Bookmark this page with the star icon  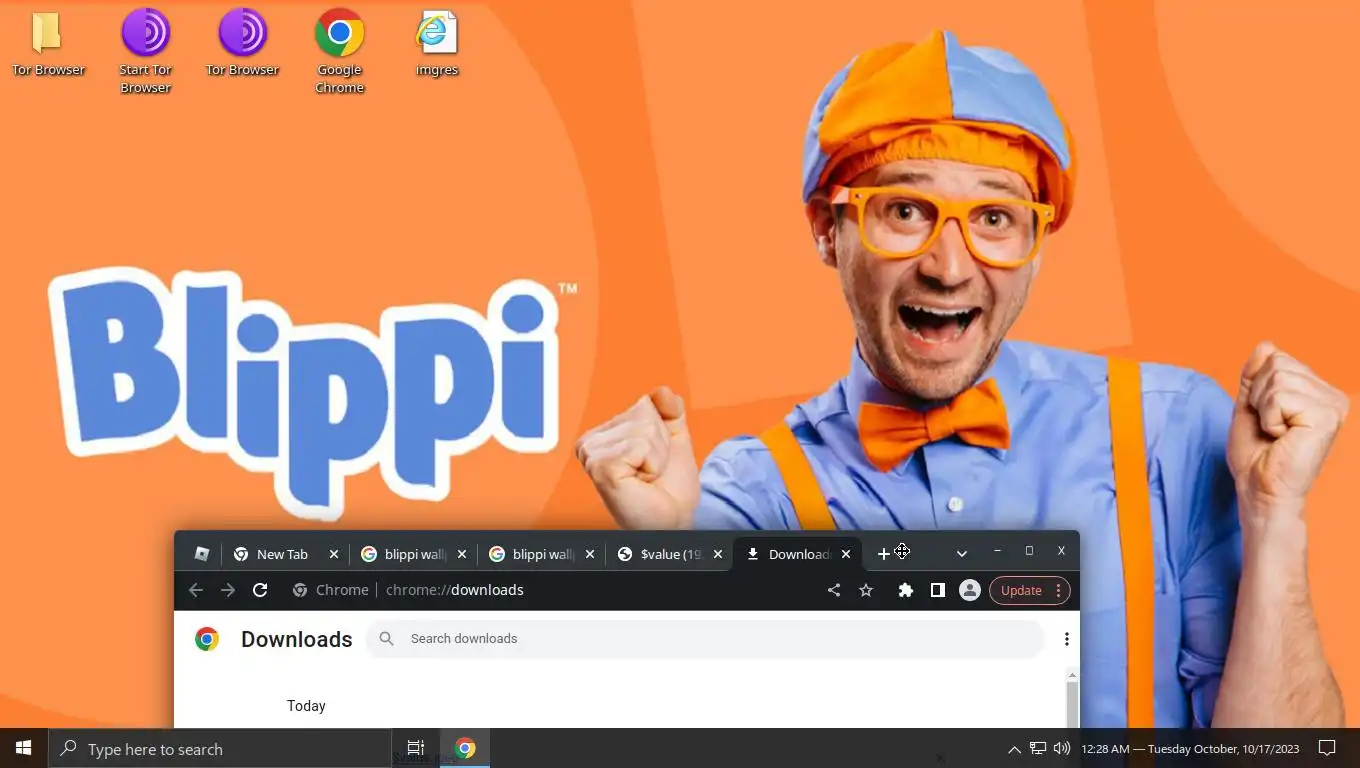866,590
